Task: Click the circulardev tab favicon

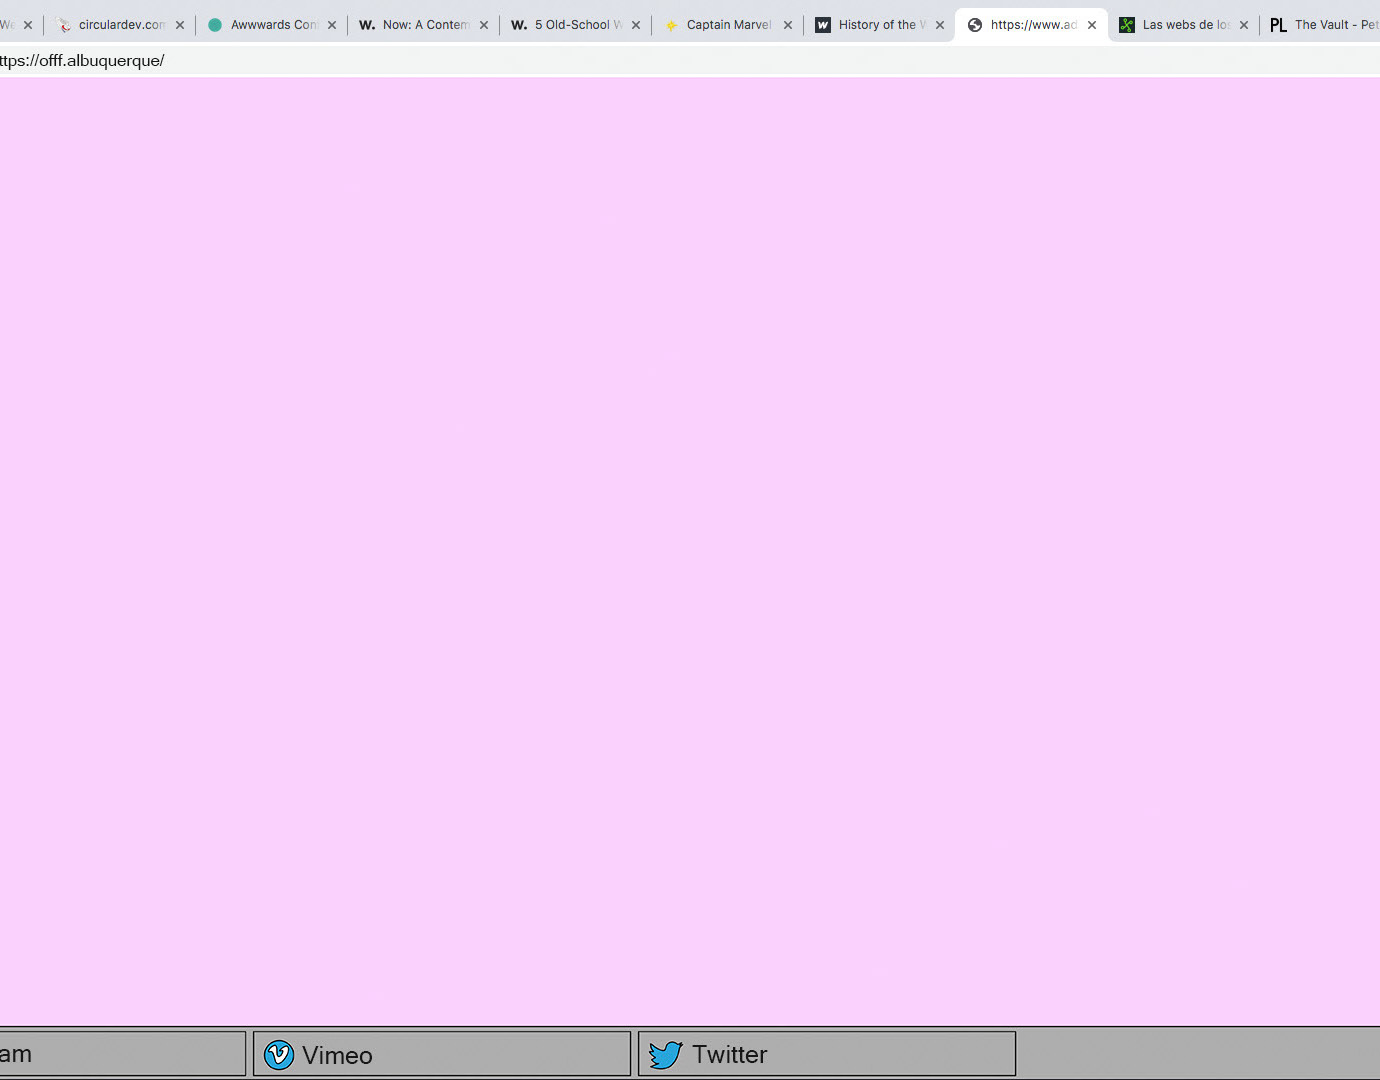Action: pyautogui.click(x=63, y=25)
